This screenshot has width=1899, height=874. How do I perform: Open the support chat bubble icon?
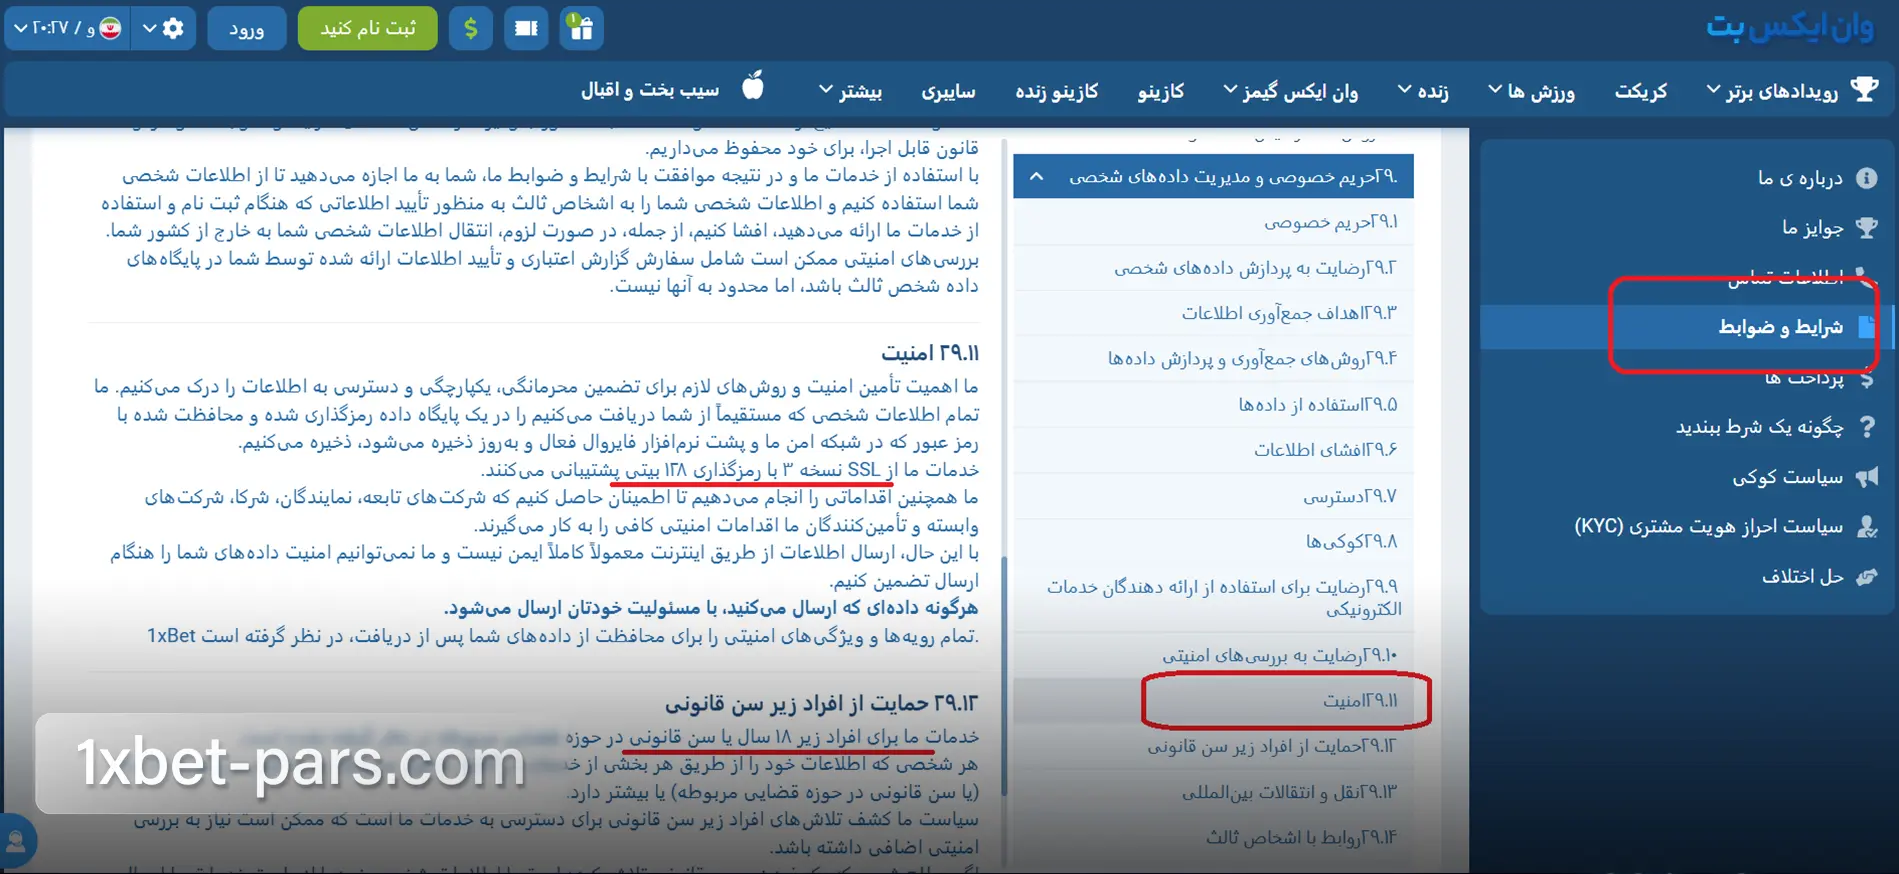pos(15,840)
